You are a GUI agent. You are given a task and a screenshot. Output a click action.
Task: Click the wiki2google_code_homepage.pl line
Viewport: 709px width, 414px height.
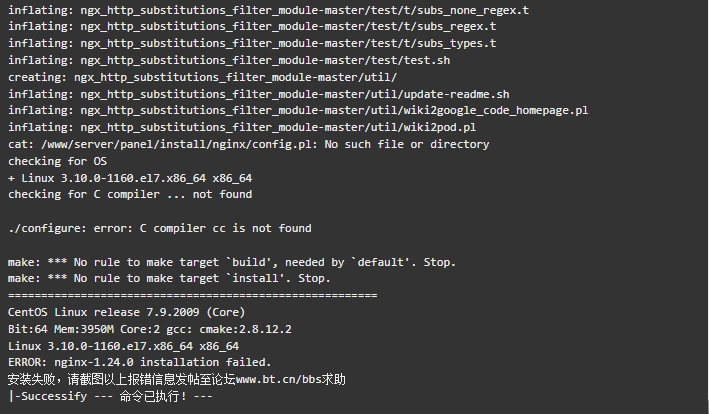pos(298,111)
